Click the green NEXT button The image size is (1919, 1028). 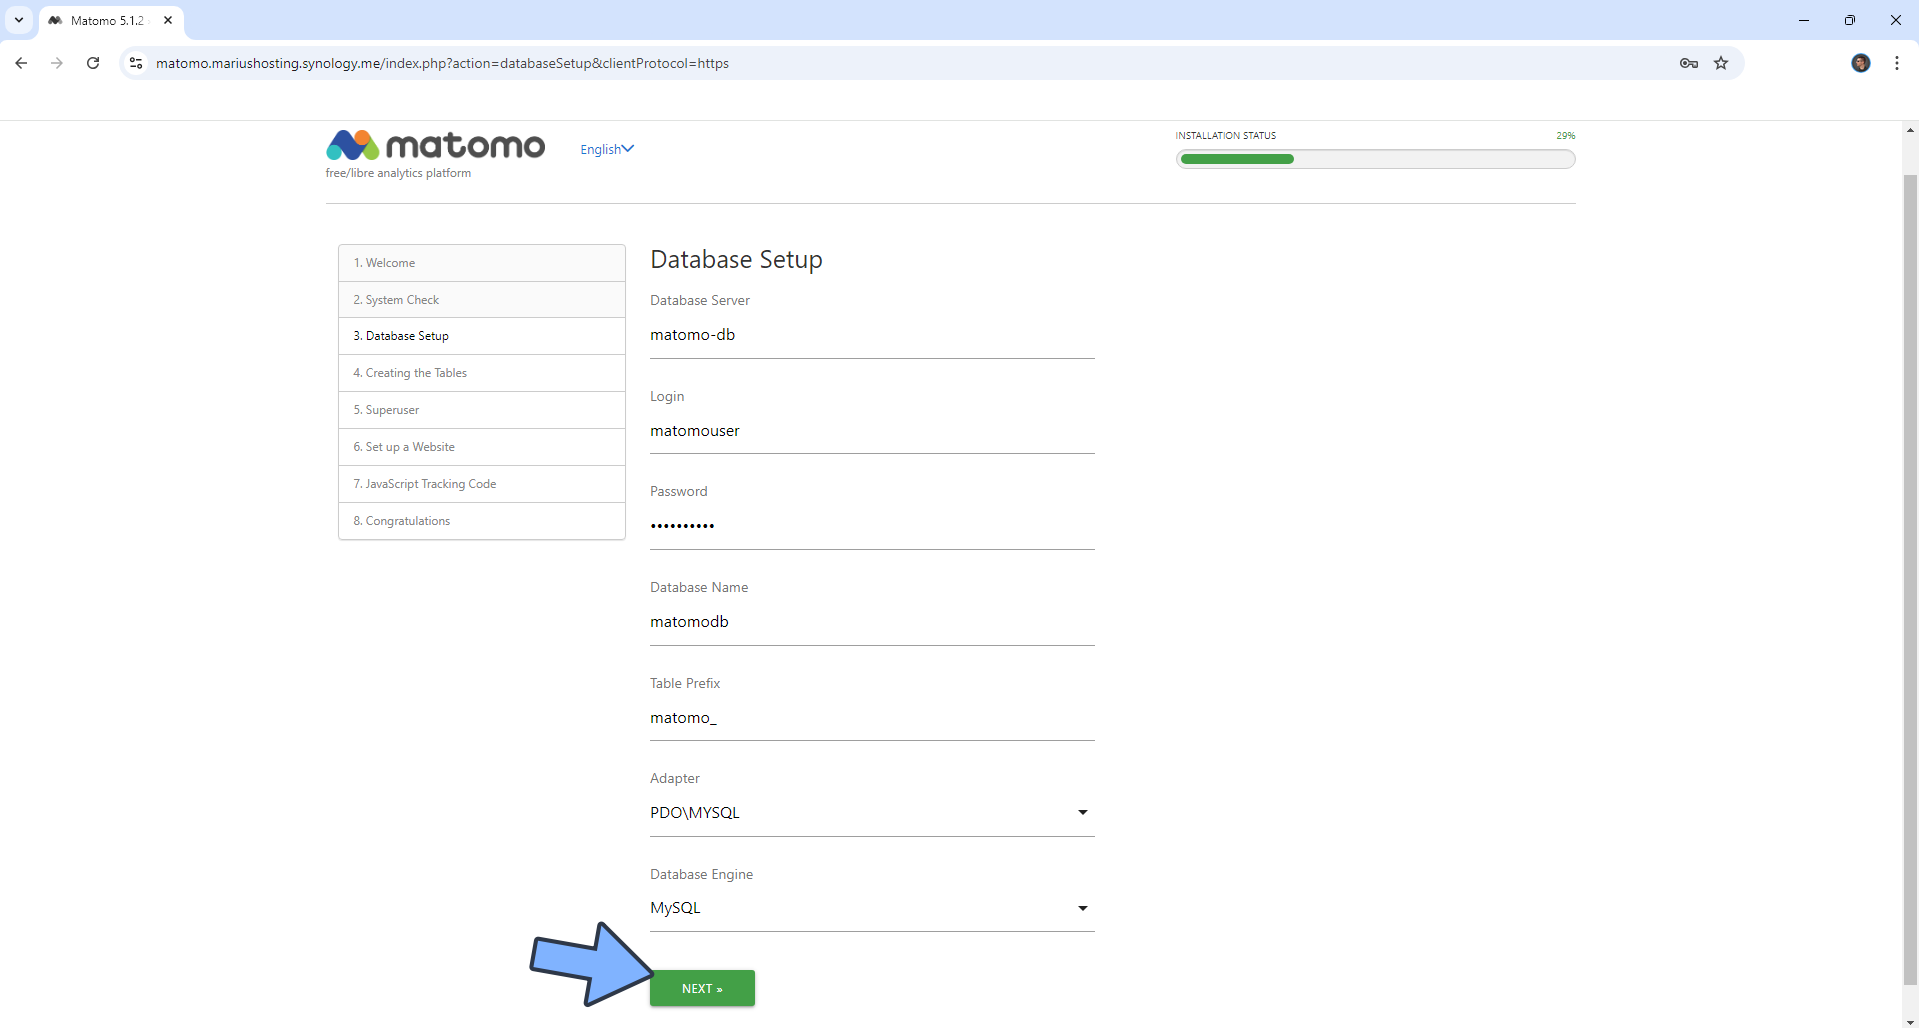click(x=702, y=988)
